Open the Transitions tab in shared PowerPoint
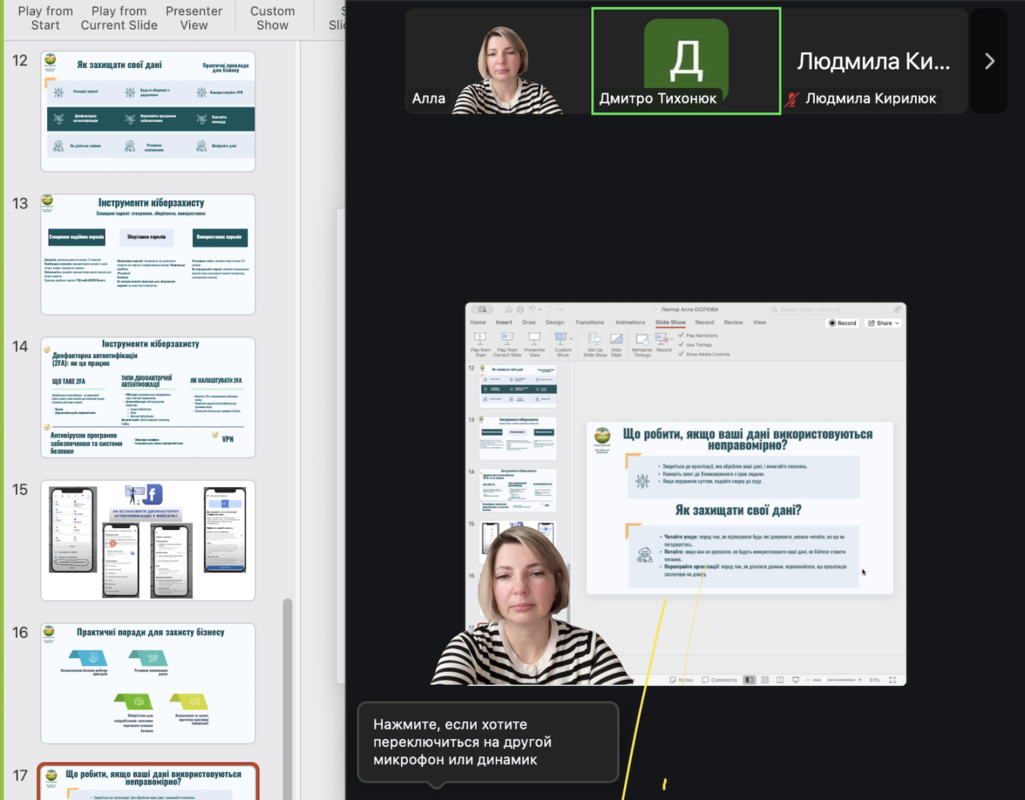 tap(590, 322)
